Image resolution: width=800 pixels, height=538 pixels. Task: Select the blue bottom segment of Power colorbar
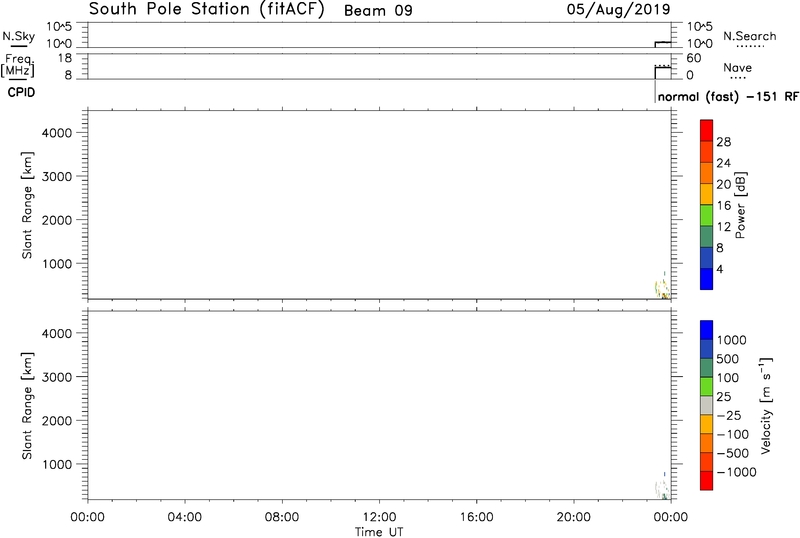[x=707, y=279]
